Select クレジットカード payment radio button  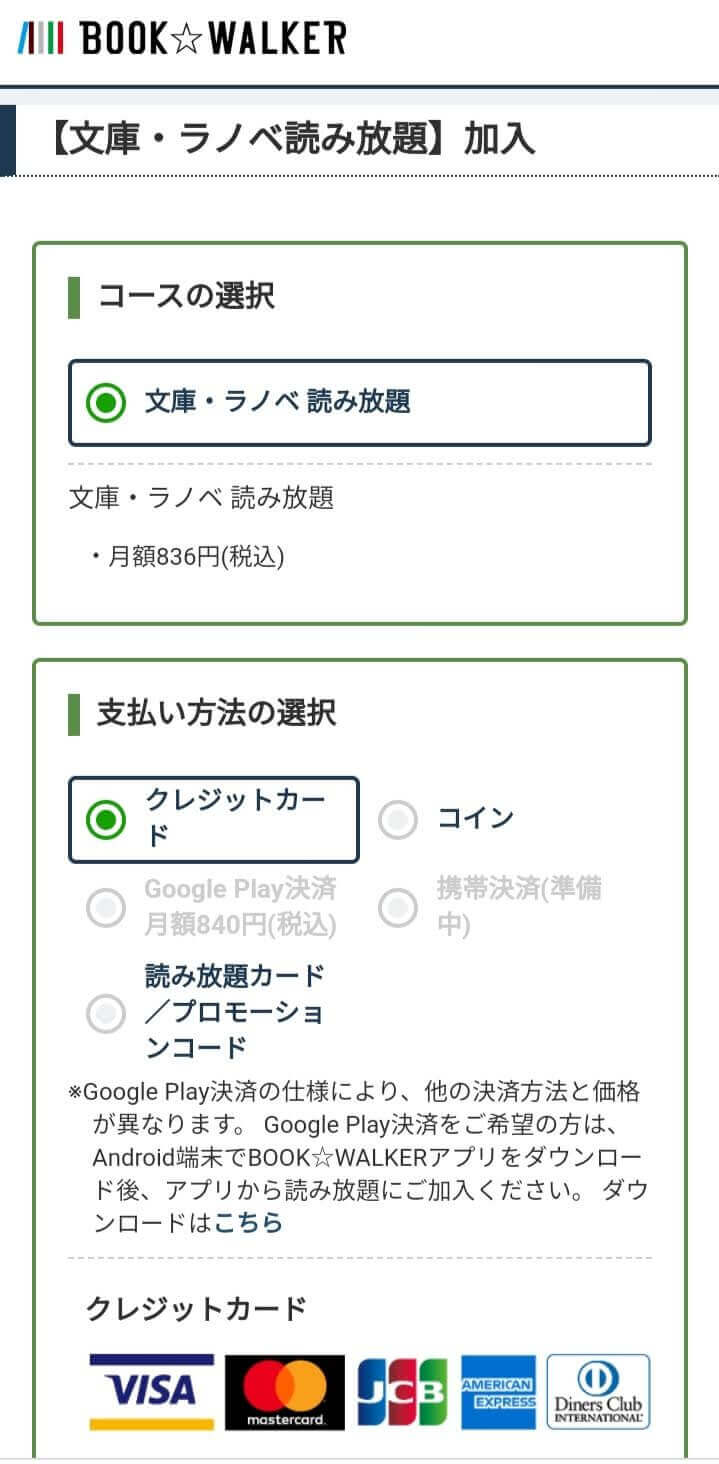(x=106, y=820)
